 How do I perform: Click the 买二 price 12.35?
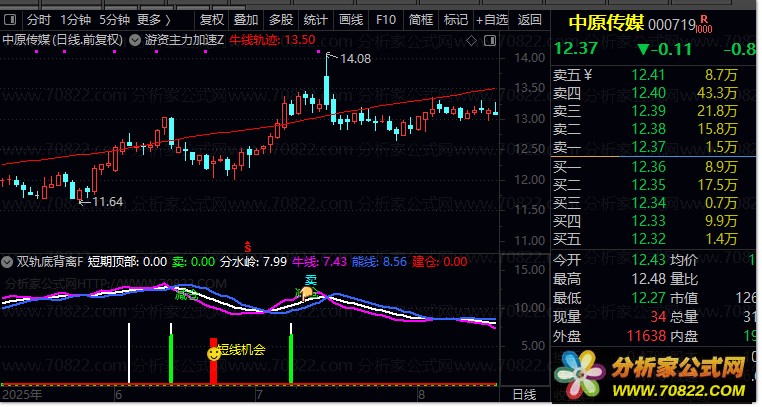[x=648, y=185]
